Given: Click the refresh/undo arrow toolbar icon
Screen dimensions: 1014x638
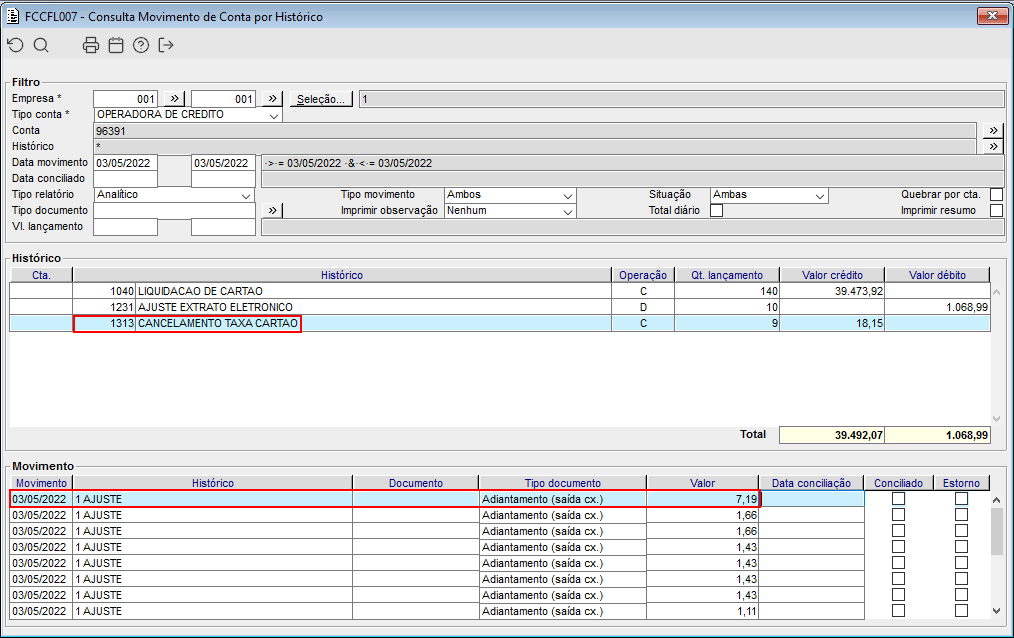Looking at the screenshot, I should point(16,45).
